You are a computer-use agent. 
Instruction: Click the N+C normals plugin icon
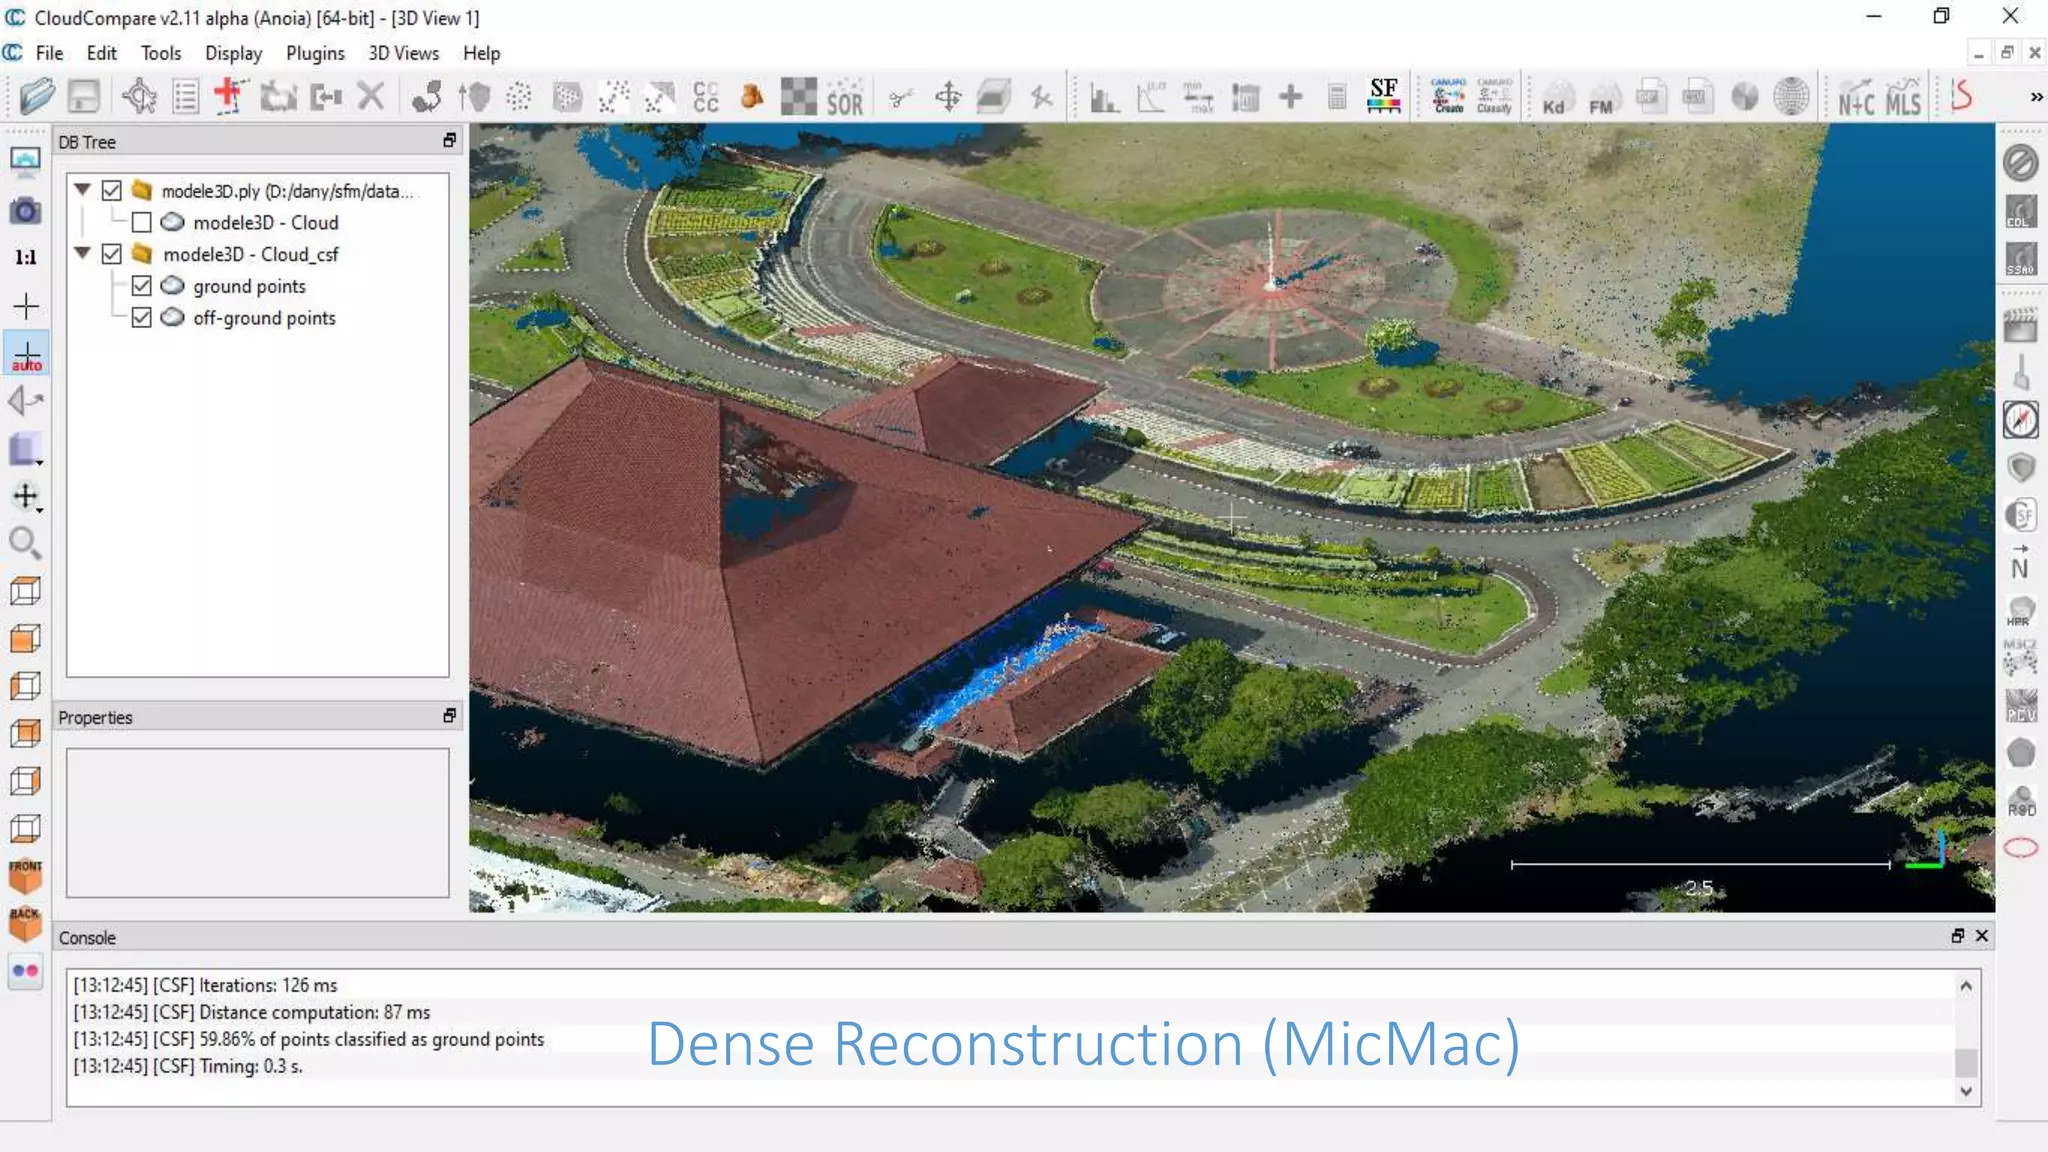(x=1856, y=97)
